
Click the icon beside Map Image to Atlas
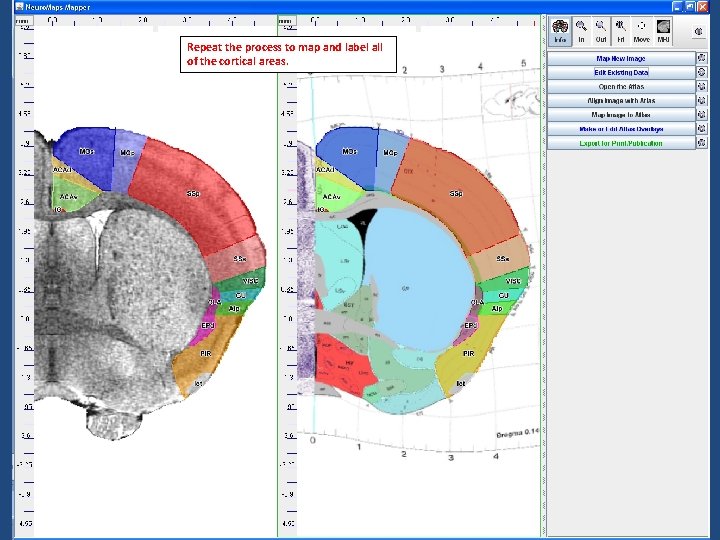[x=702, y=115]
